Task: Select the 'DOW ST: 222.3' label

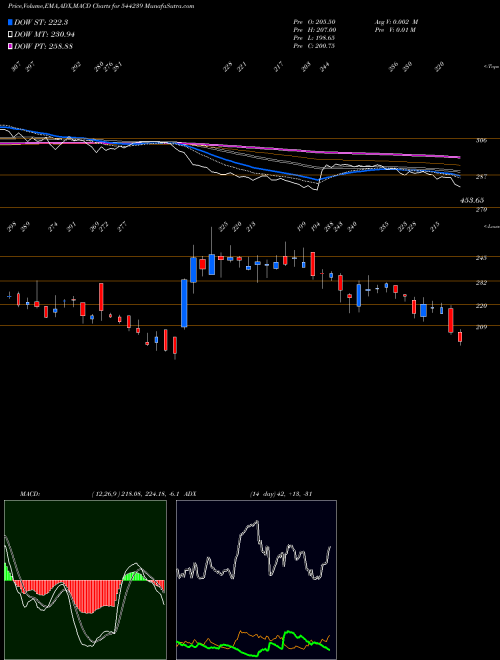Action: click(x=41, y=22)
